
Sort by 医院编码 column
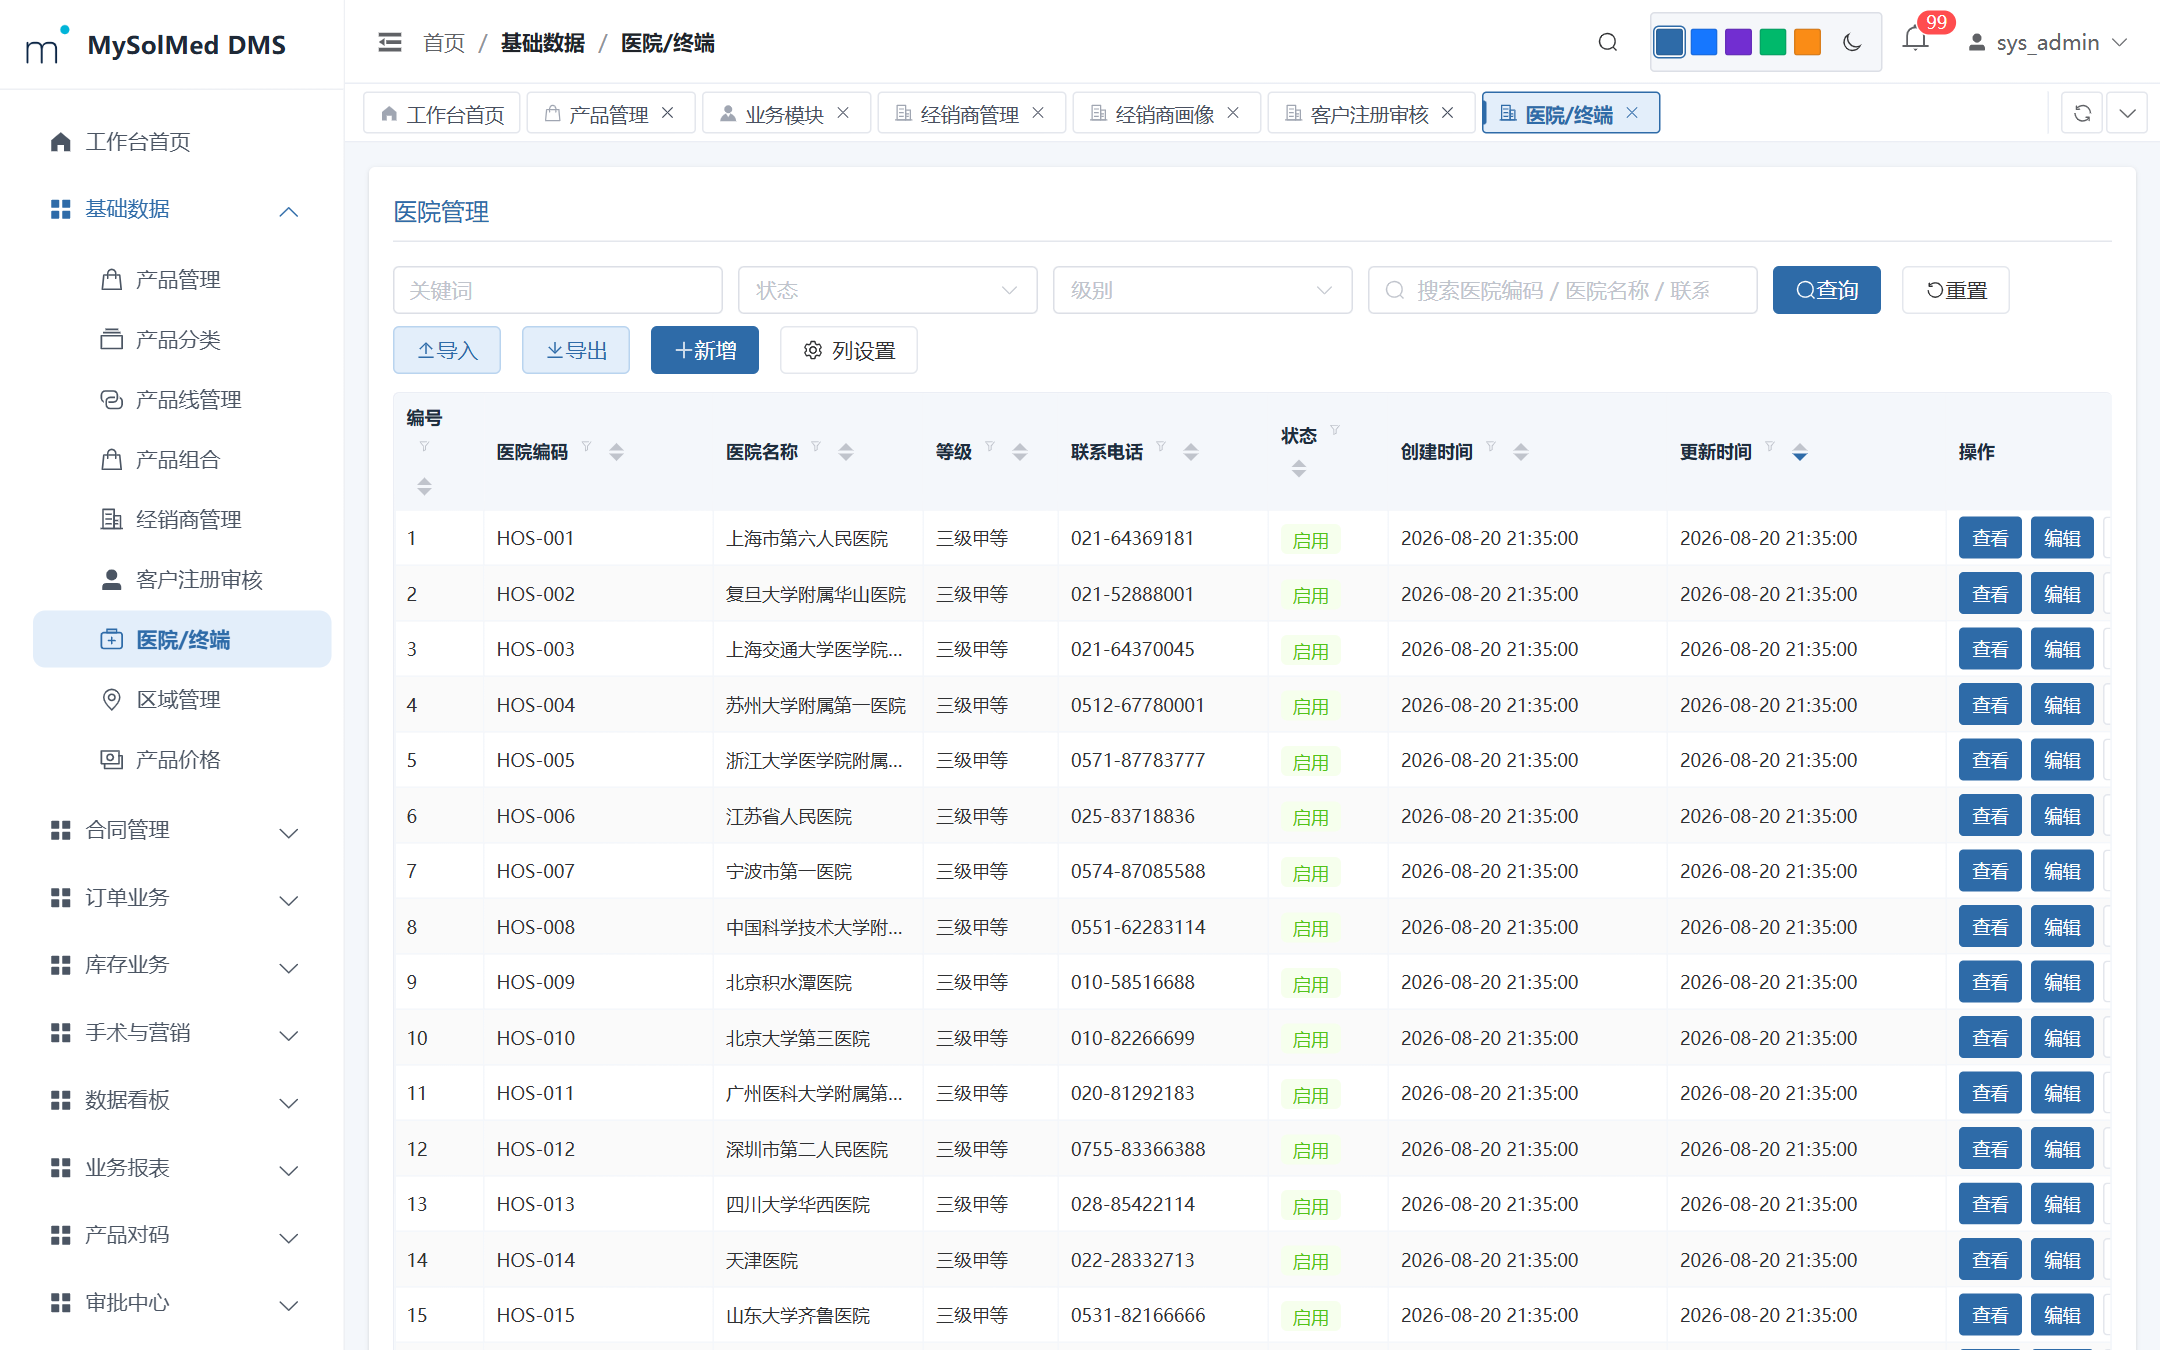pyautogui.click(x=616, y=452)
